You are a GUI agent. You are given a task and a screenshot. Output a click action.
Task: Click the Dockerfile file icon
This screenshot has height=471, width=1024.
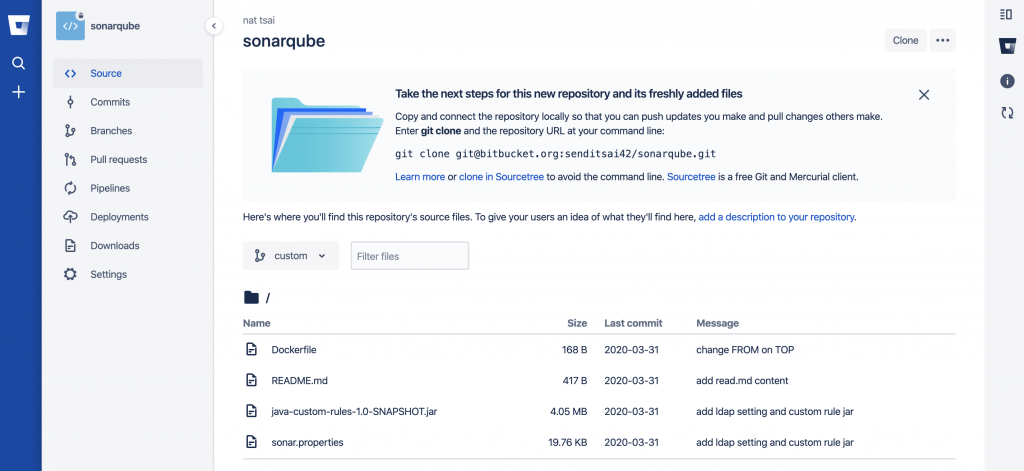pyautogui.click(x=252, y=350)
